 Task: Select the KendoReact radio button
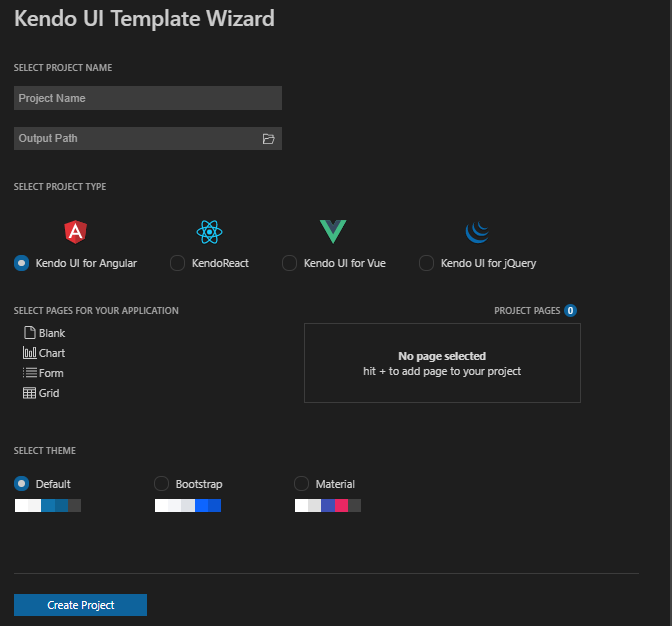tap(177, 263)
